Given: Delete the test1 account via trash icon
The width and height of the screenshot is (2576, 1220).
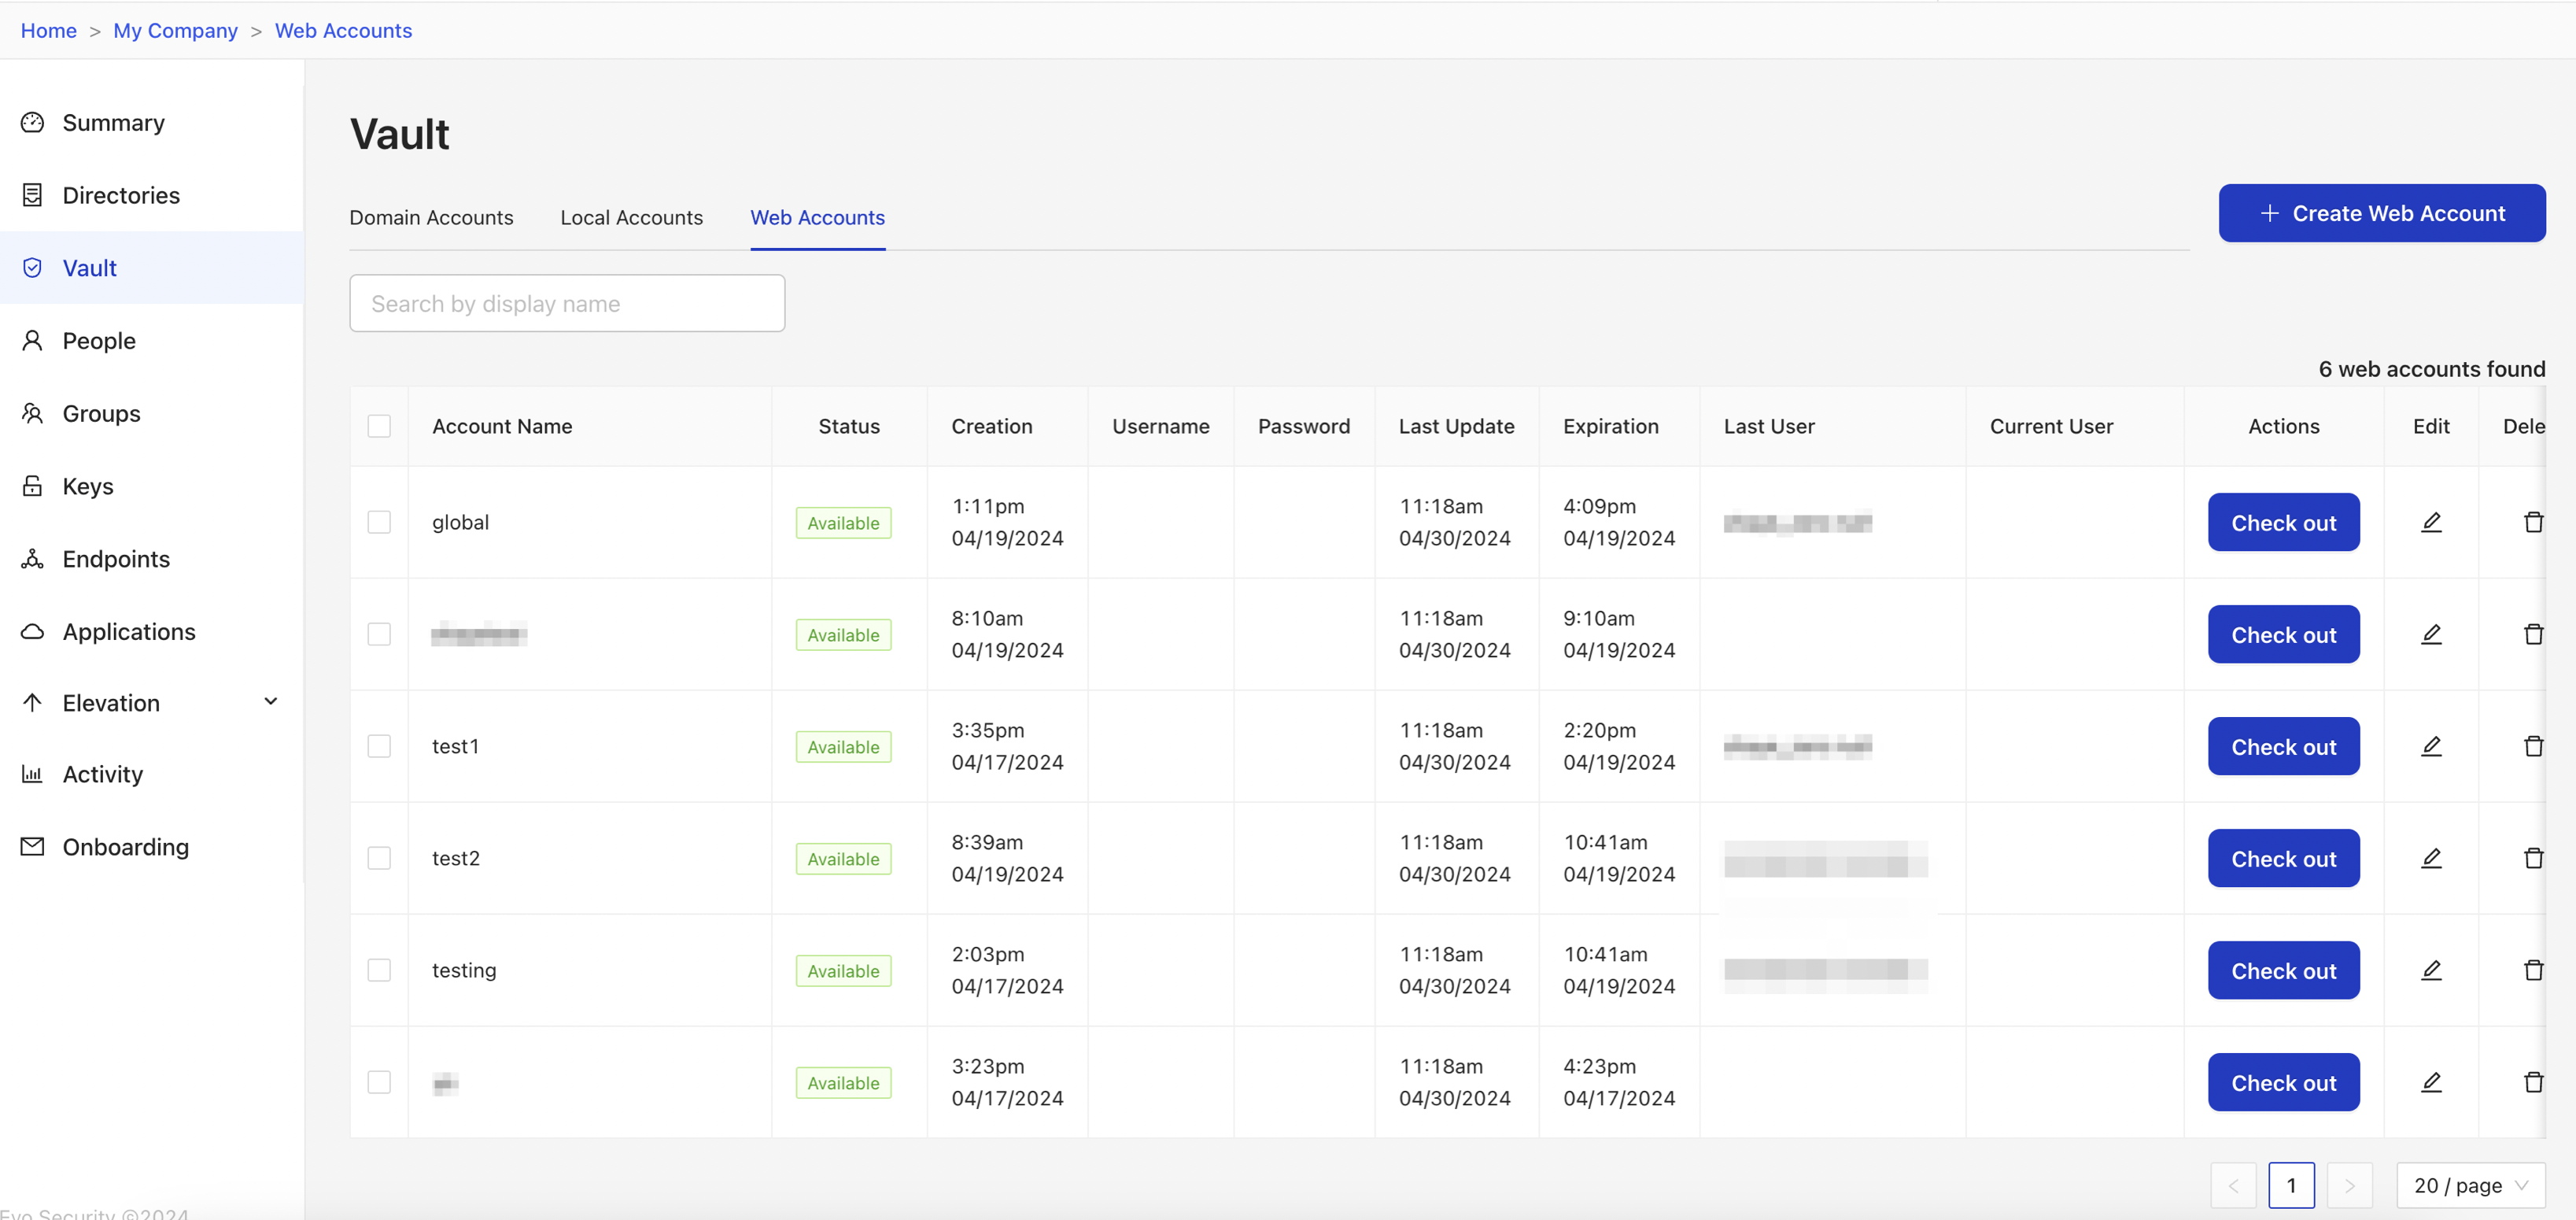Looking at the screenshot, I should coord(2533,746).
